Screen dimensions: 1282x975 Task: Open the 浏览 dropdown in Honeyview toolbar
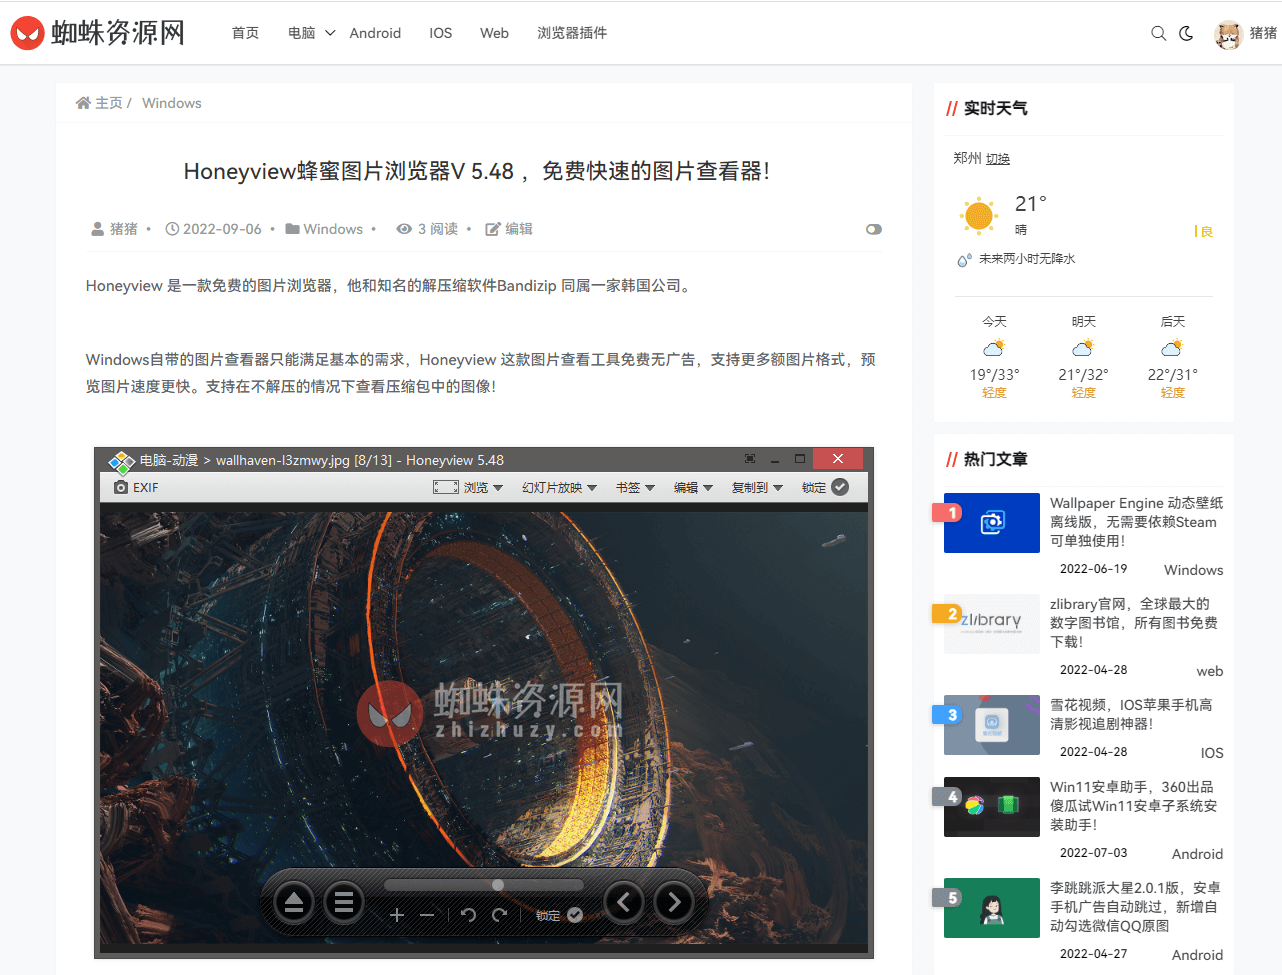[483, 488]
